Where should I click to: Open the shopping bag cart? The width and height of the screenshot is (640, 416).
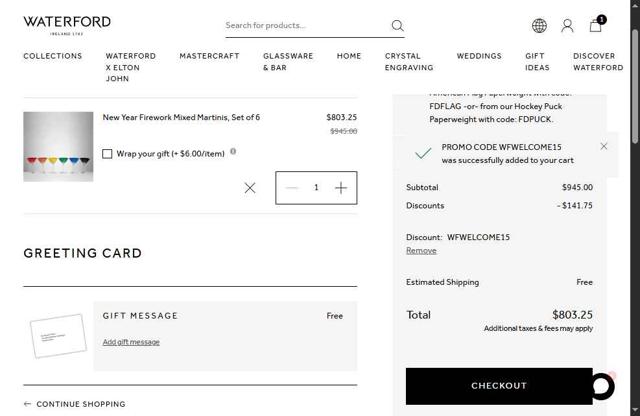(596, 25)
